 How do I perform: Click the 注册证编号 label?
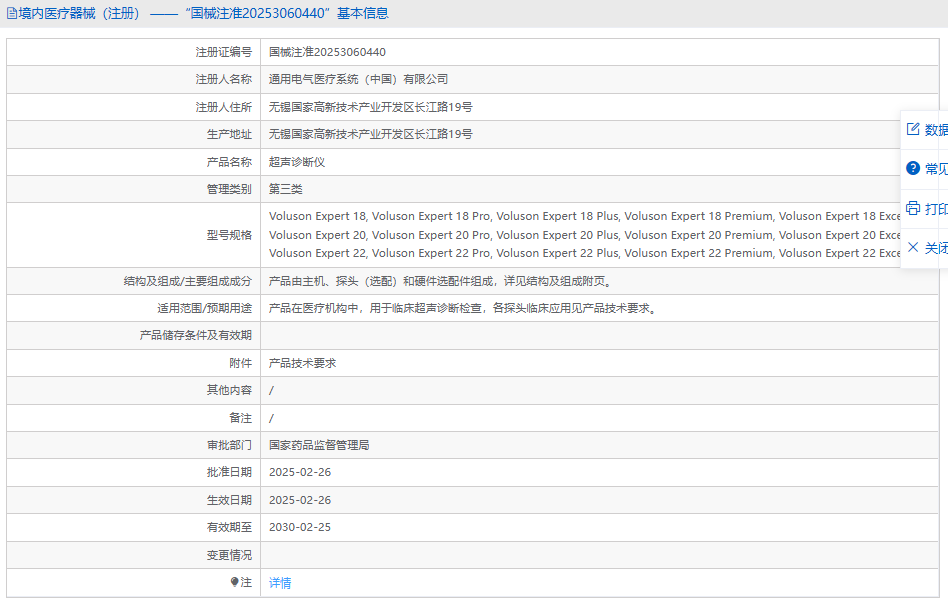tap(224, 52)
